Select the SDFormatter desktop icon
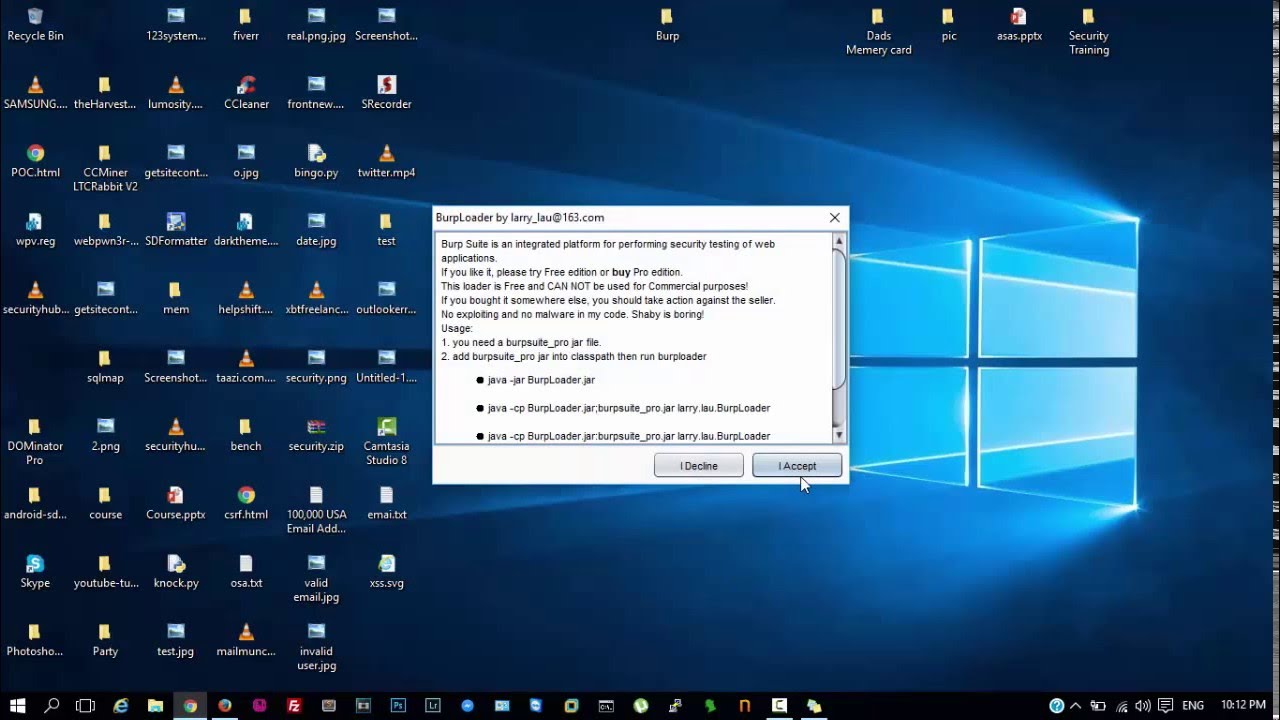Image resolution: width=1280 pixels, height=720 pixels. (x=176, y=230)
